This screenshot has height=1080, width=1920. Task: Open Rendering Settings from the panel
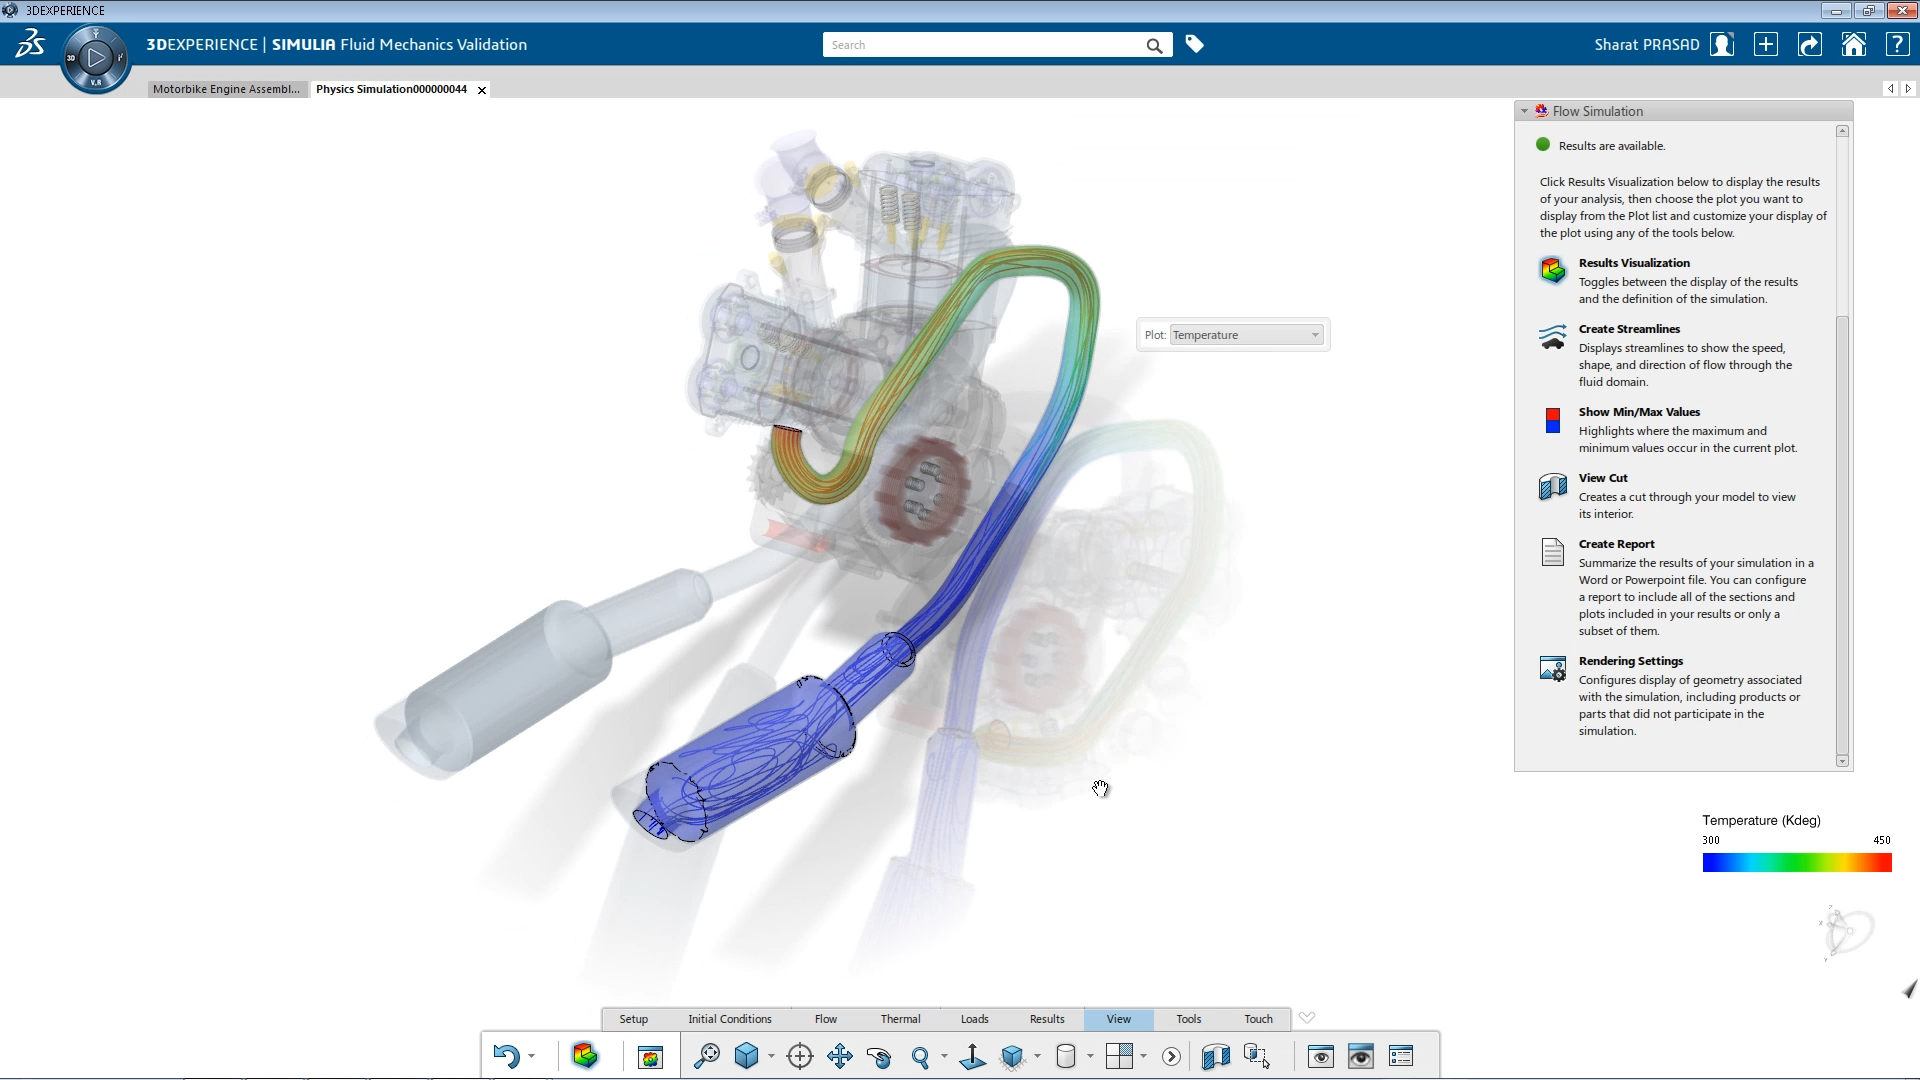pos(1552,669)
